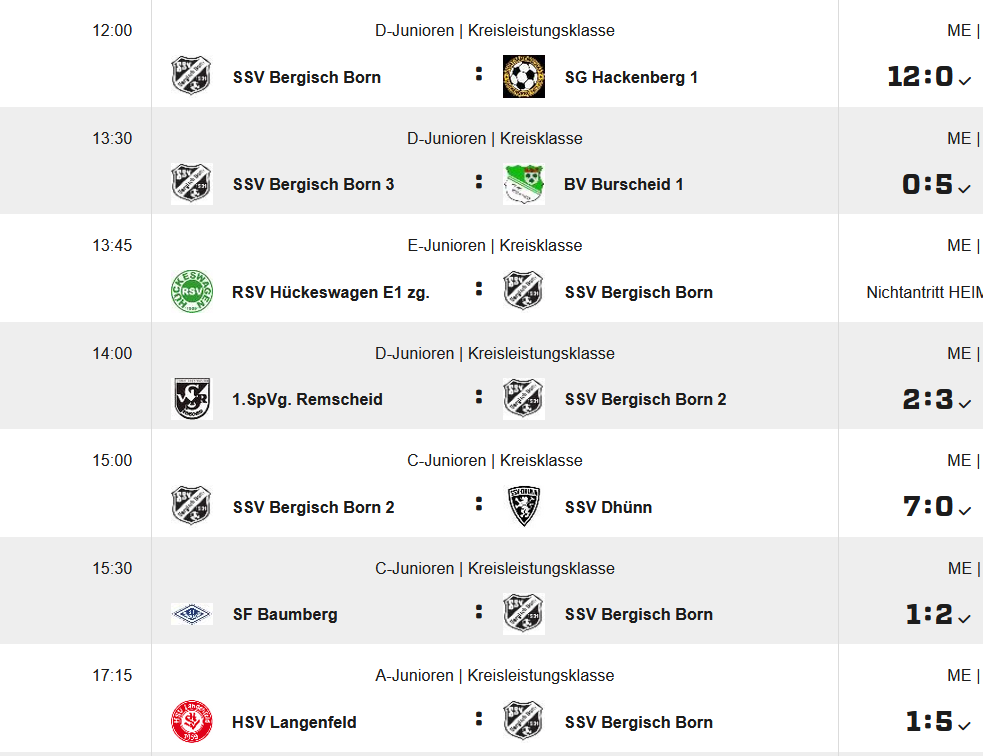
Task: Click SSV Bergisch Born 3 team crest
Action: [191, 184]
